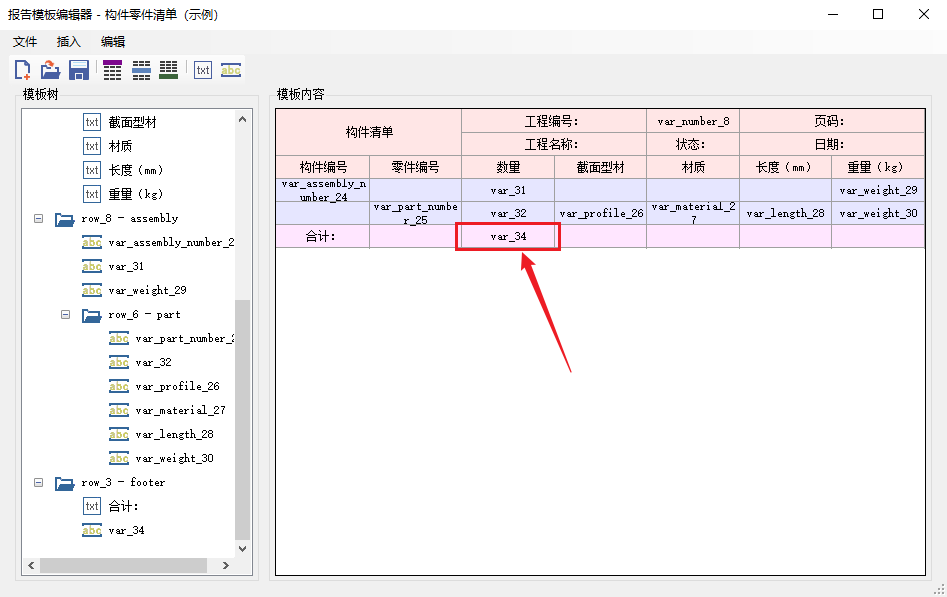Screen dimensions: 947x597
Task: Select var_profile_26 in the template tree
Action: (x=178, y=387)
